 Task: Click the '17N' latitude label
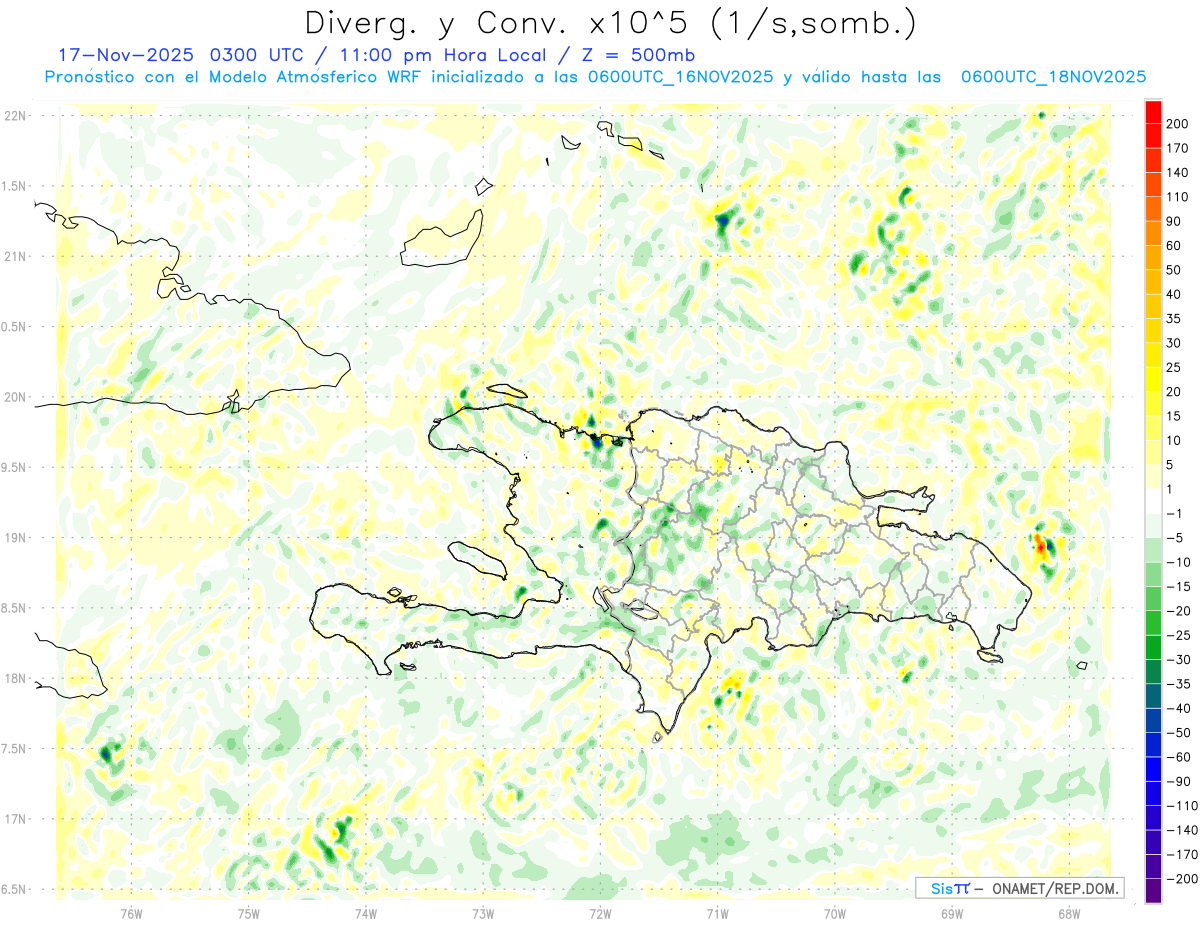[15, 819]
